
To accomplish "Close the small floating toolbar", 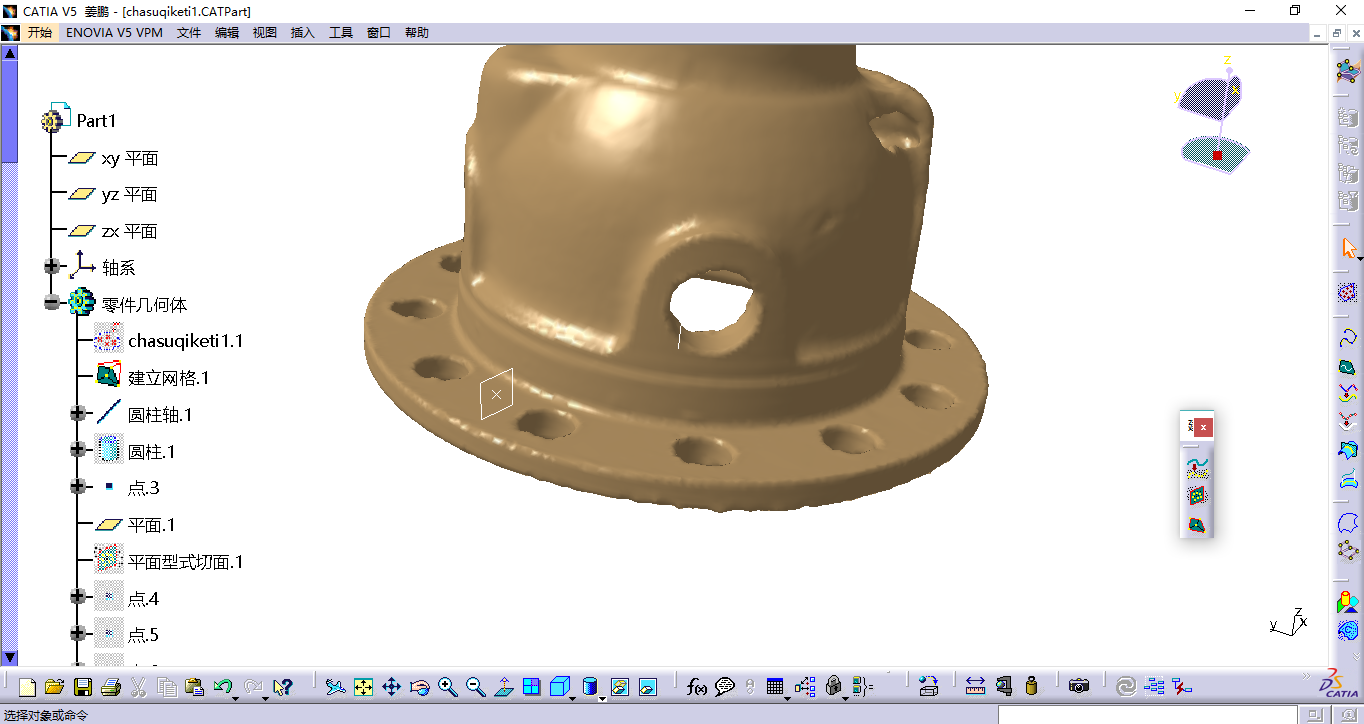I will click(1204, 427).
